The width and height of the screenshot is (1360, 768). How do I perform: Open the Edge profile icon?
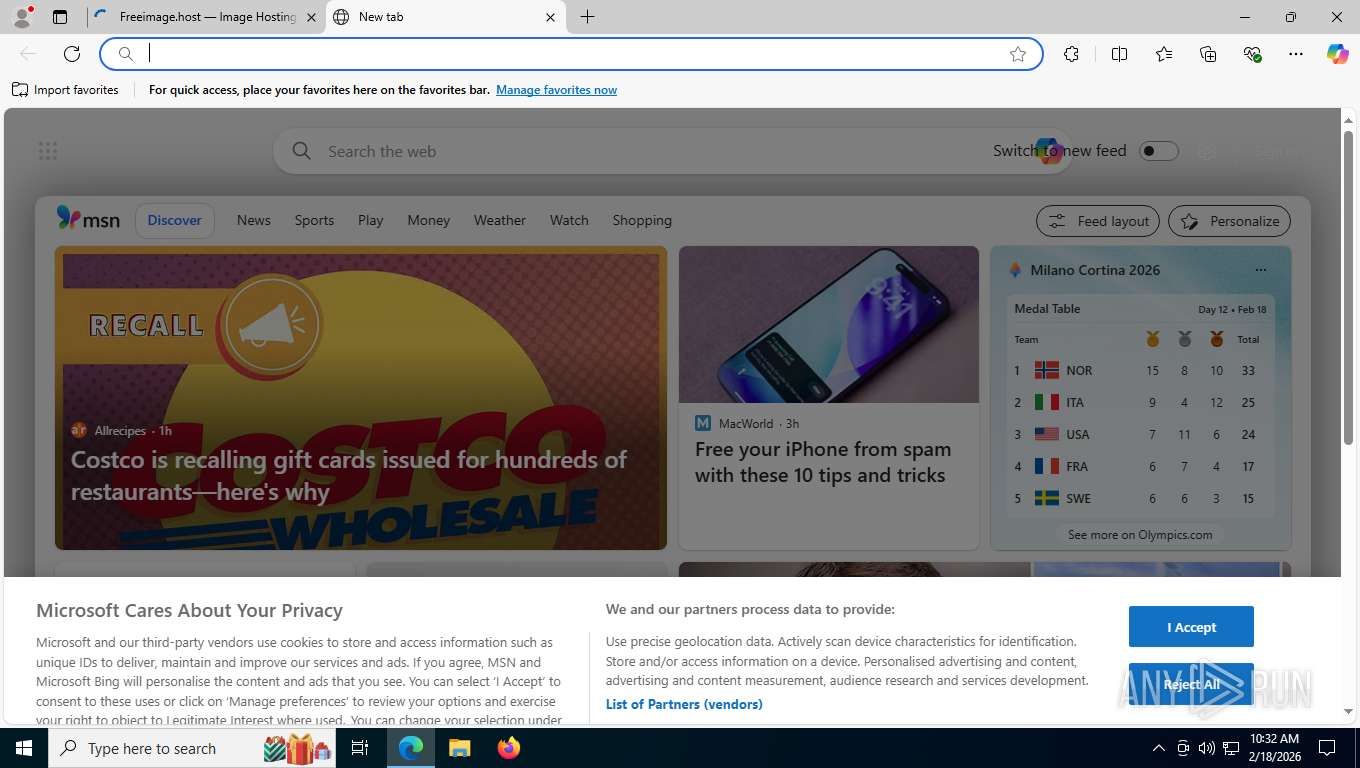(x=22, y=17)
